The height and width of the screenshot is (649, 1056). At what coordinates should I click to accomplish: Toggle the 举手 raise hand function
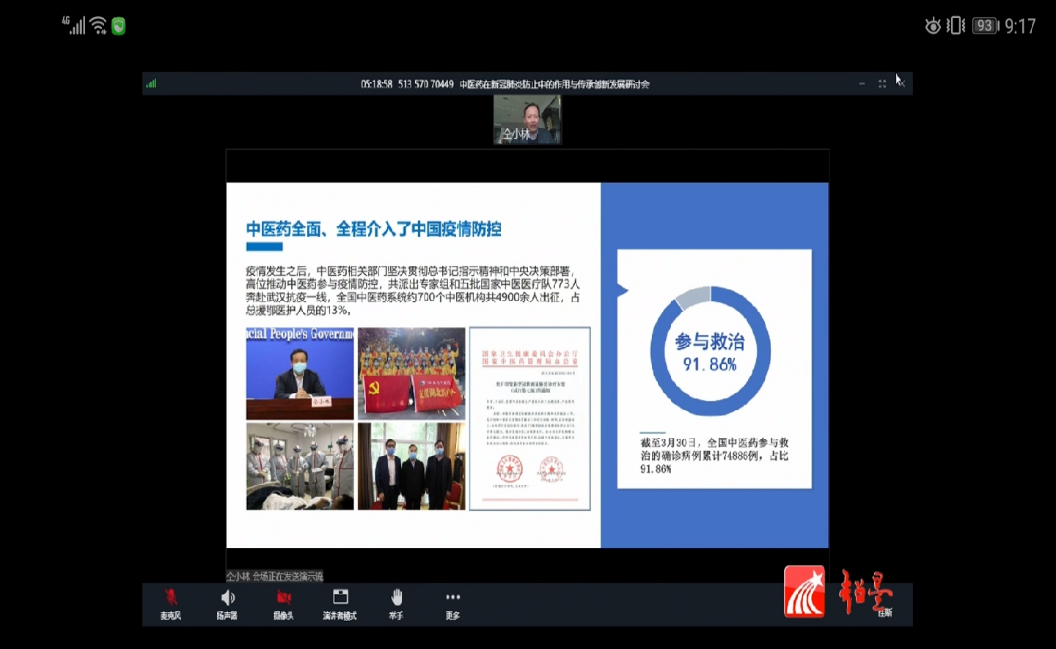pos(396,600)
